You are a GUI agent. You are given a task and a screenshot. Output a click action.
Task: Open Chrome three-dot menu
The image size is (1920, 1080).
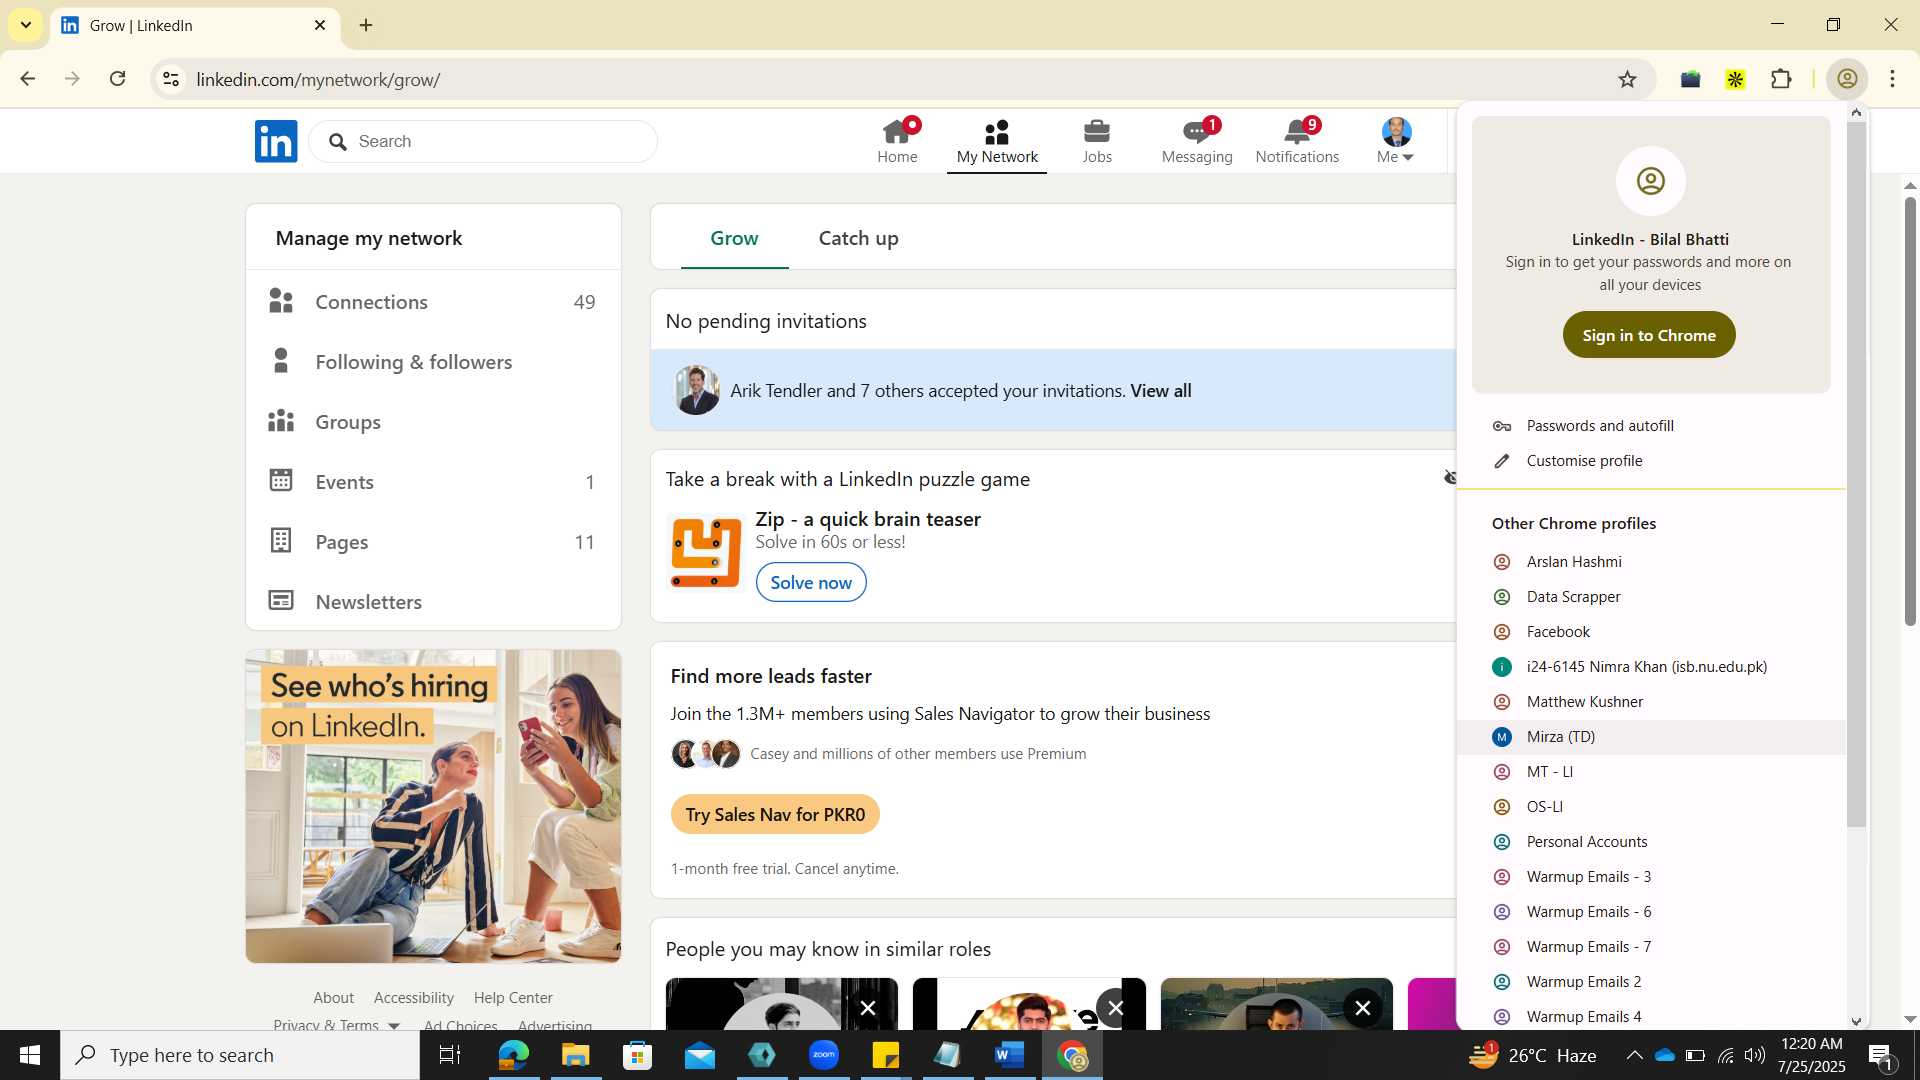pyautogui.click(x=1892, y=80)
